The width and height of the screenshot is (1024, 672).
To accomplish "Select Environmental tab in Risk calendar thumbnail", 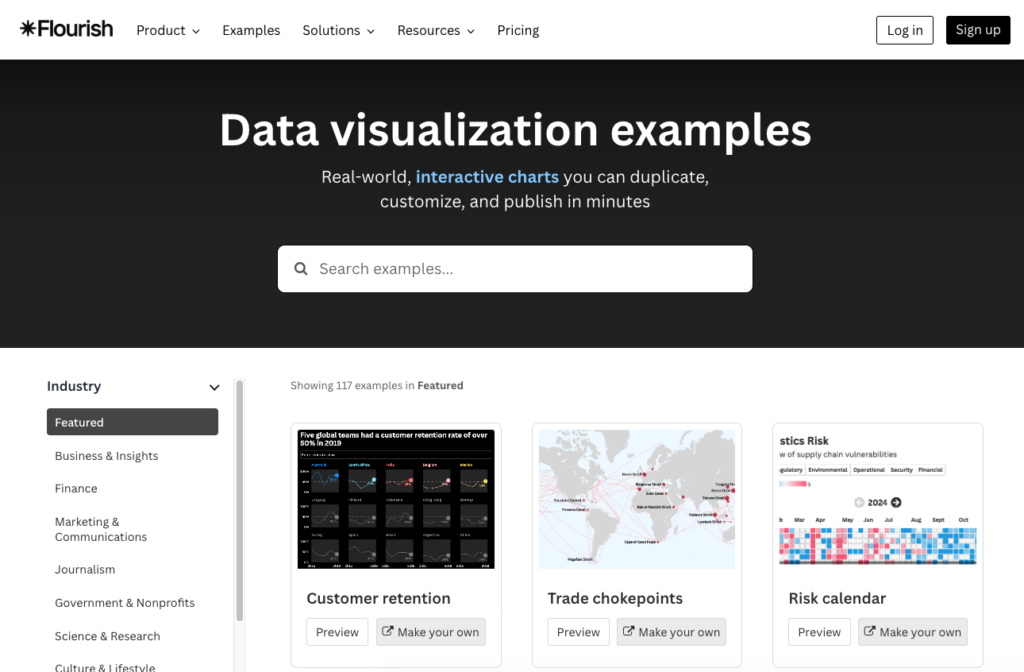I will pyautogui.click(x=827, y=470).
